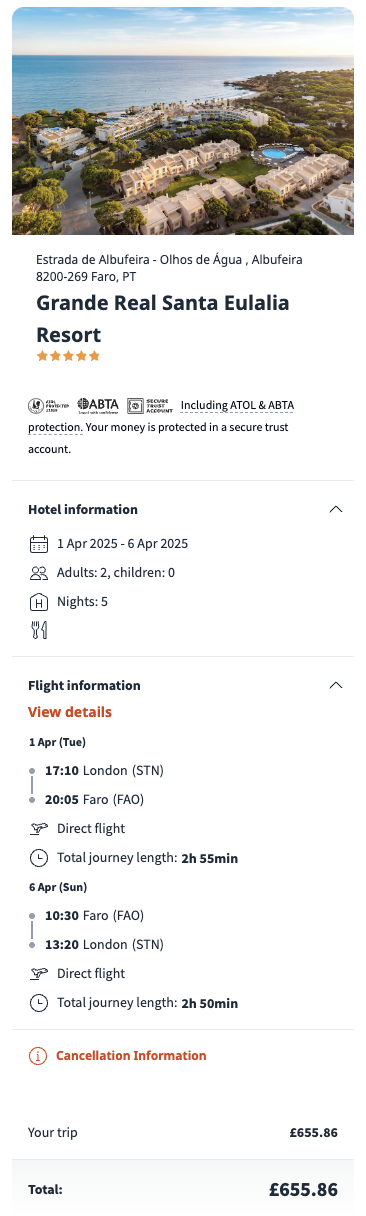Open View details for flights
366x1216 pixels.
[70, 712]
